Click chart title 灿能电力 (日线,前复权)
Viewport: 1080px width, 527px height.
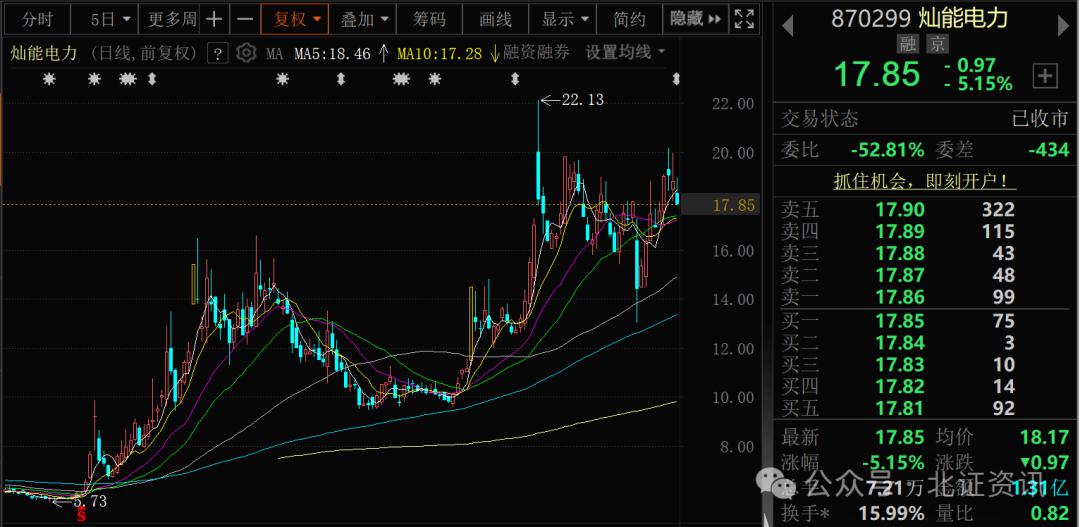coord(104,54)
